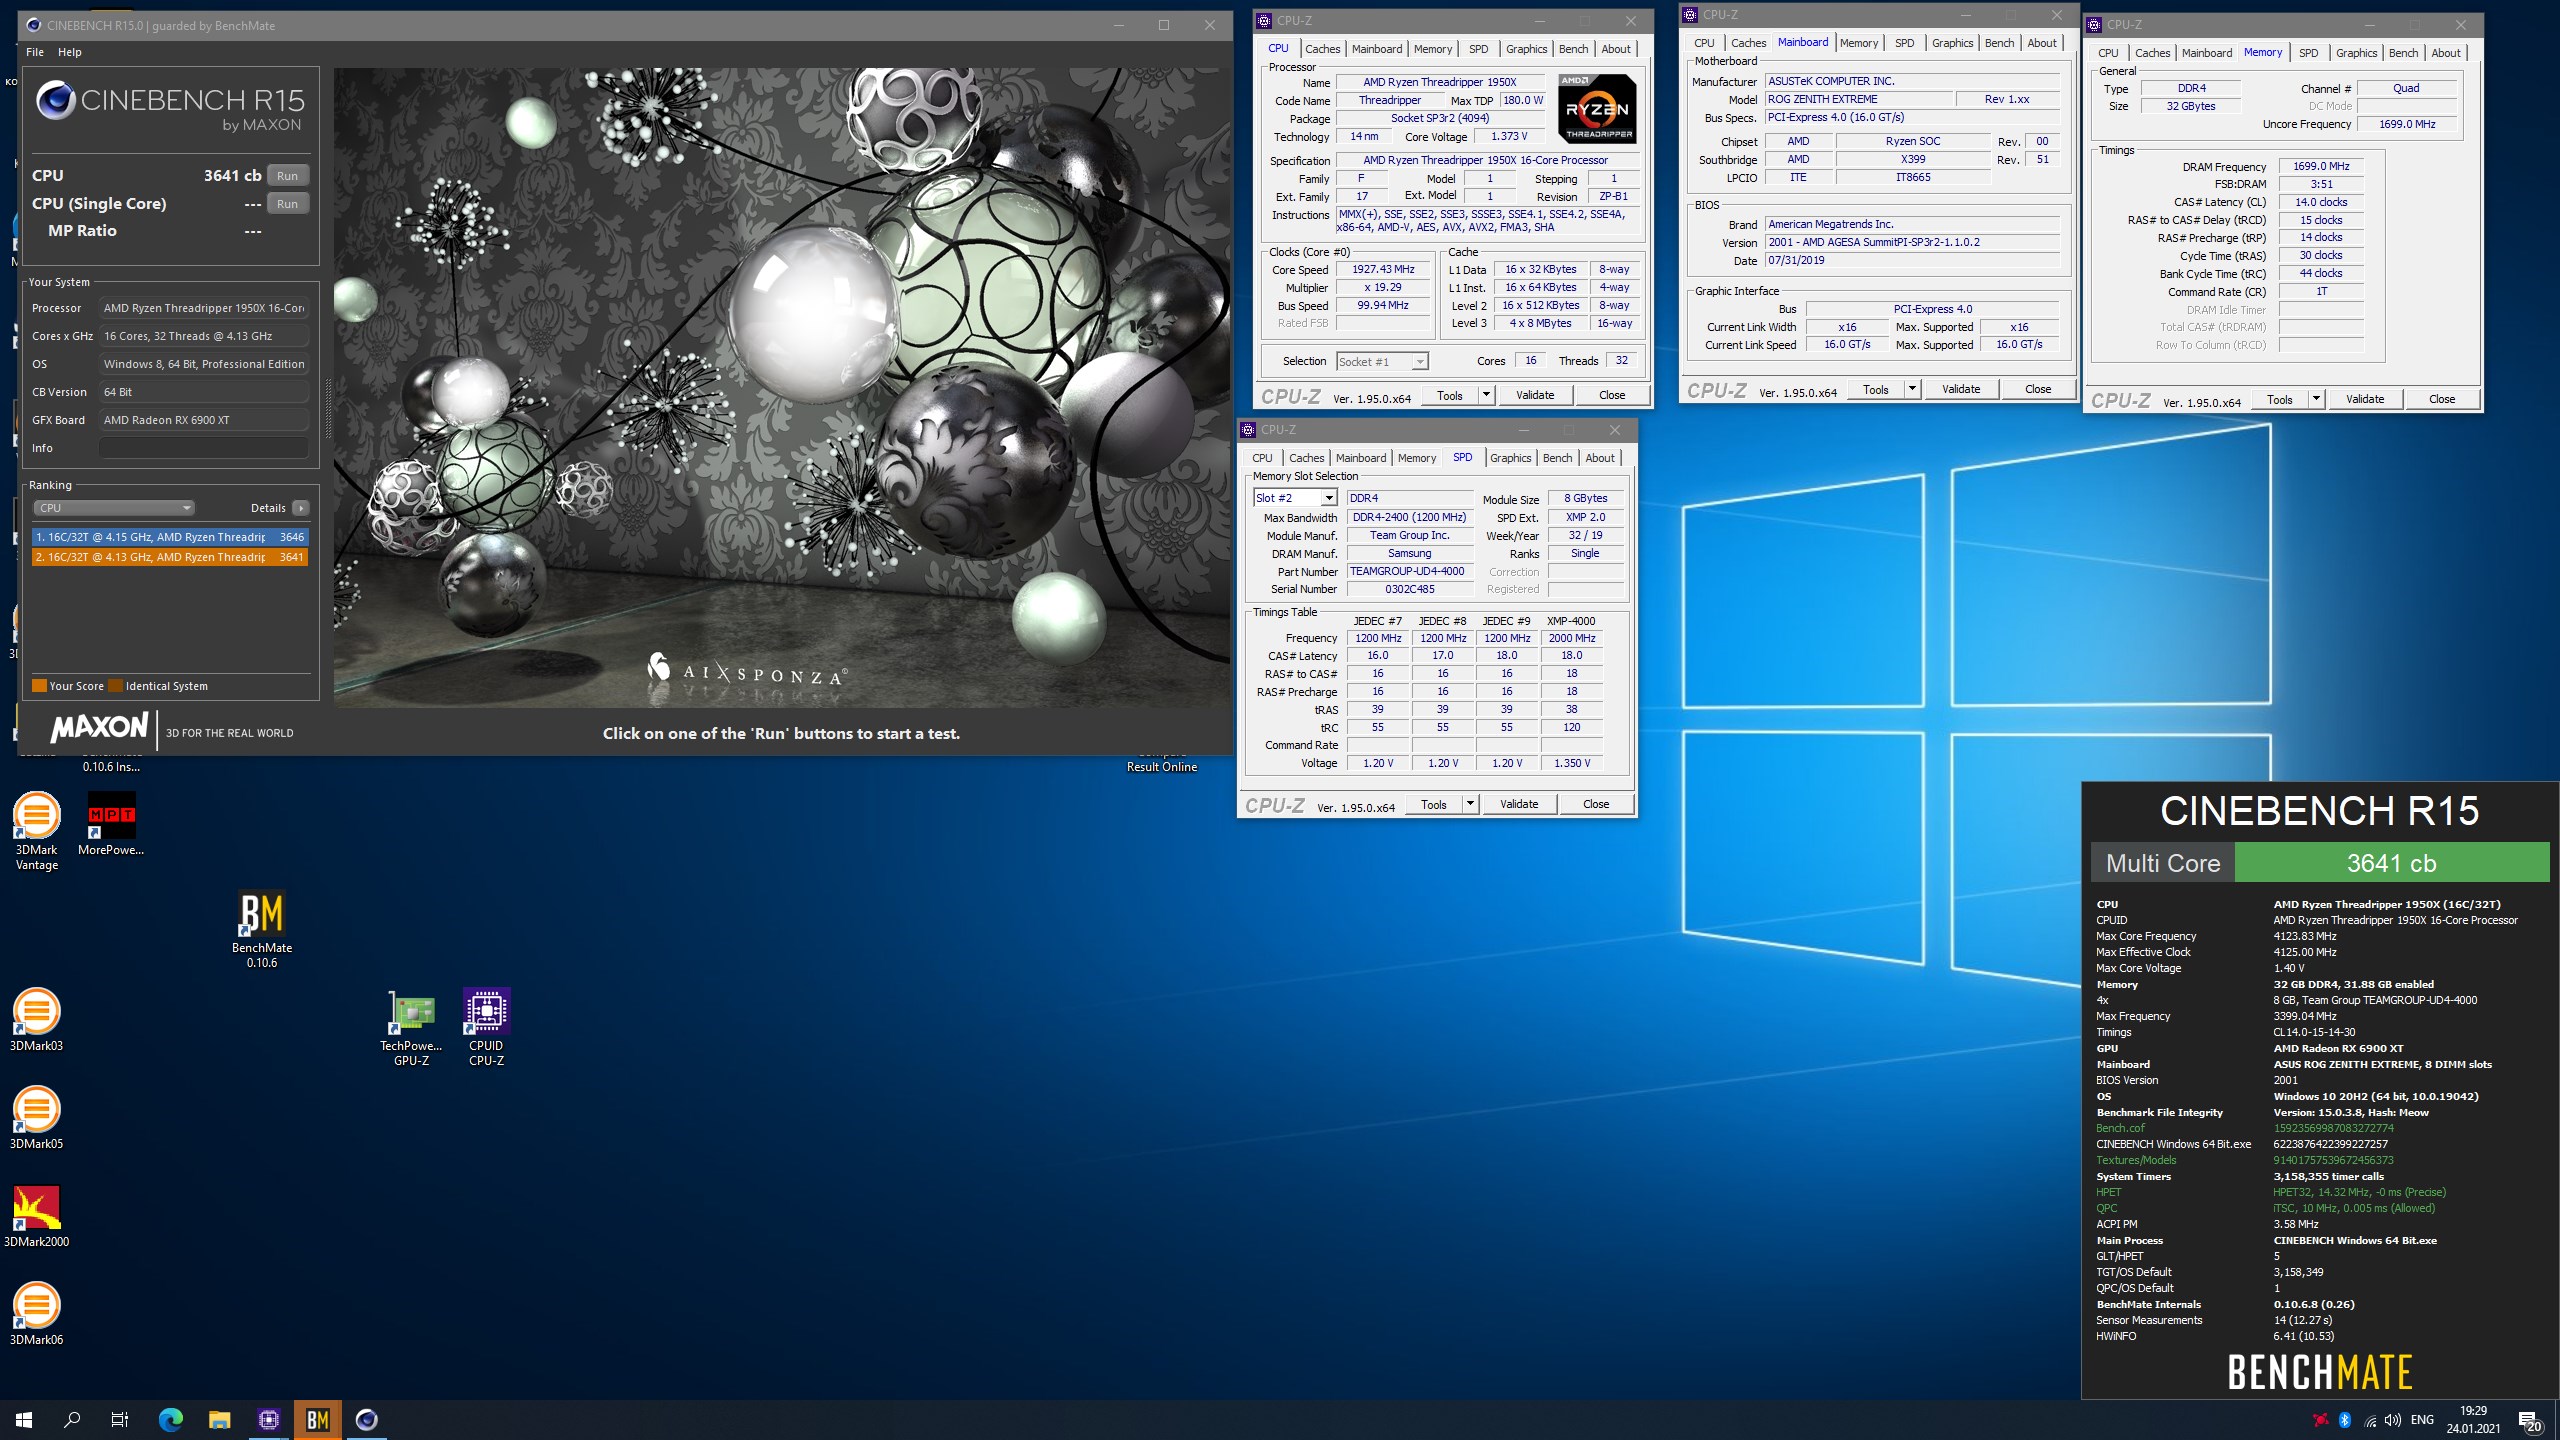
Task: Open the Help menu in Cinebench
Action: click(70, 52)
